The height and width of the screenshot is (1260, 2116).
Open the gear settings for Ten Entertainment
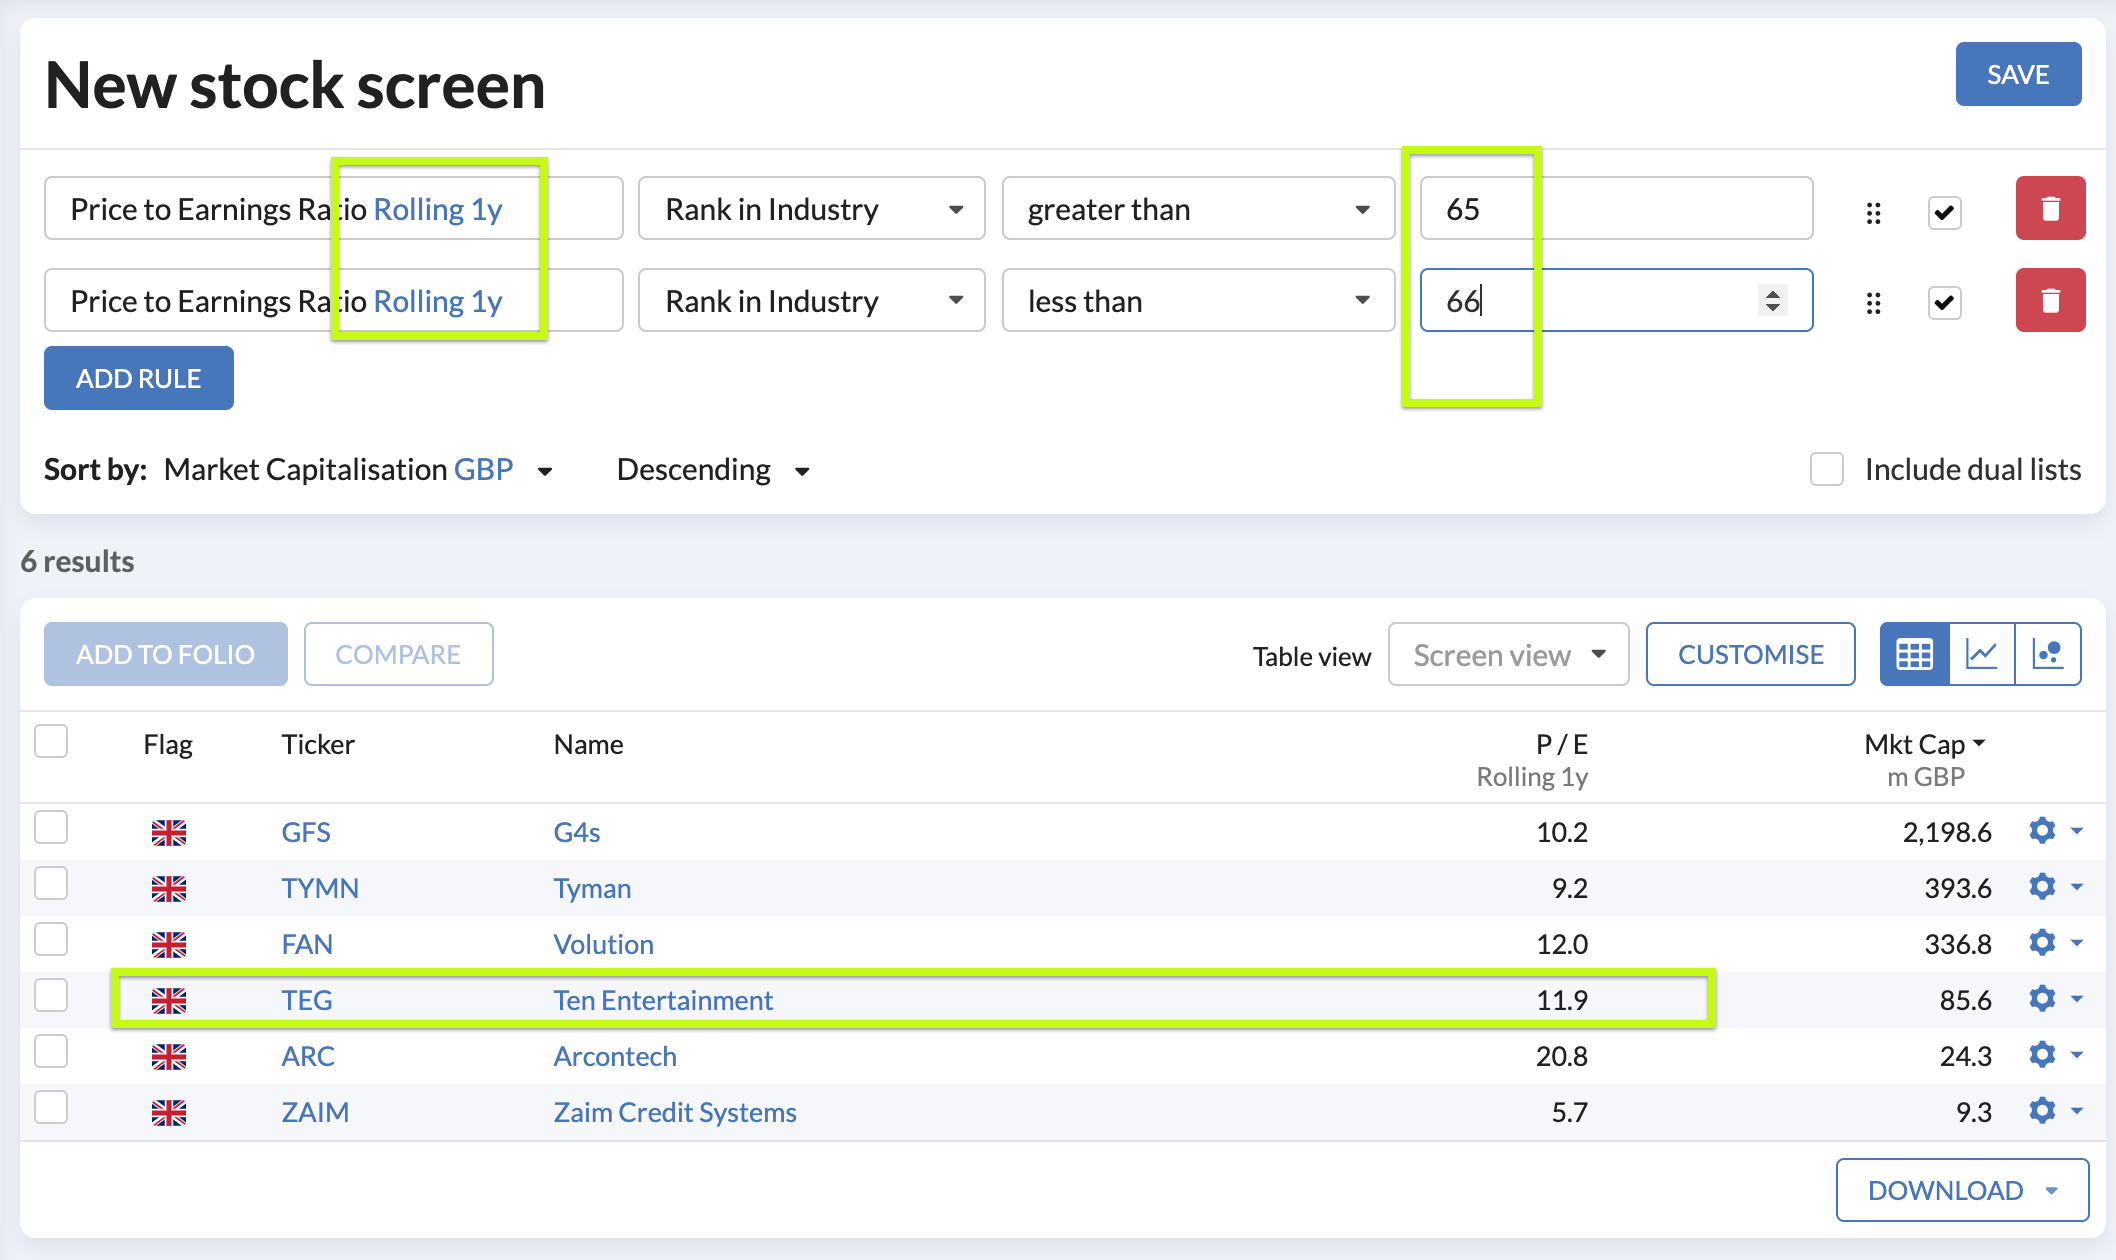[2042, 999]
